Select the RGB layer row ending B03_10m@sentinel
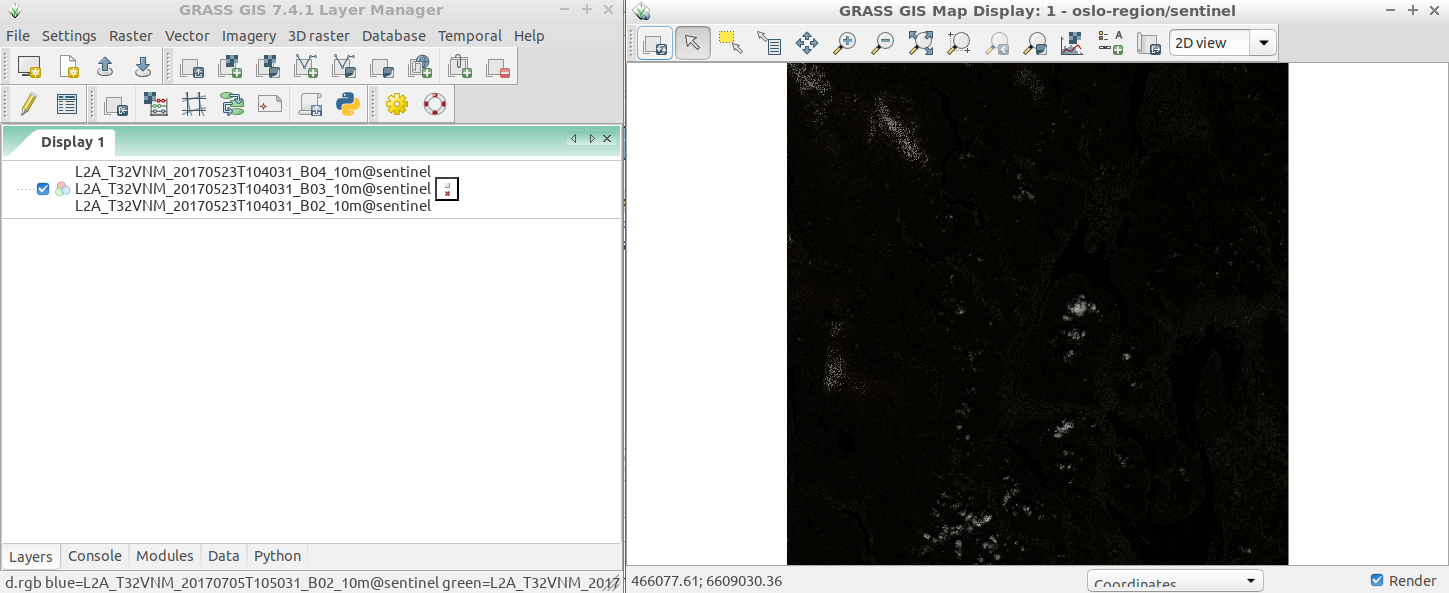1449x593 pixels. (253, 189)
